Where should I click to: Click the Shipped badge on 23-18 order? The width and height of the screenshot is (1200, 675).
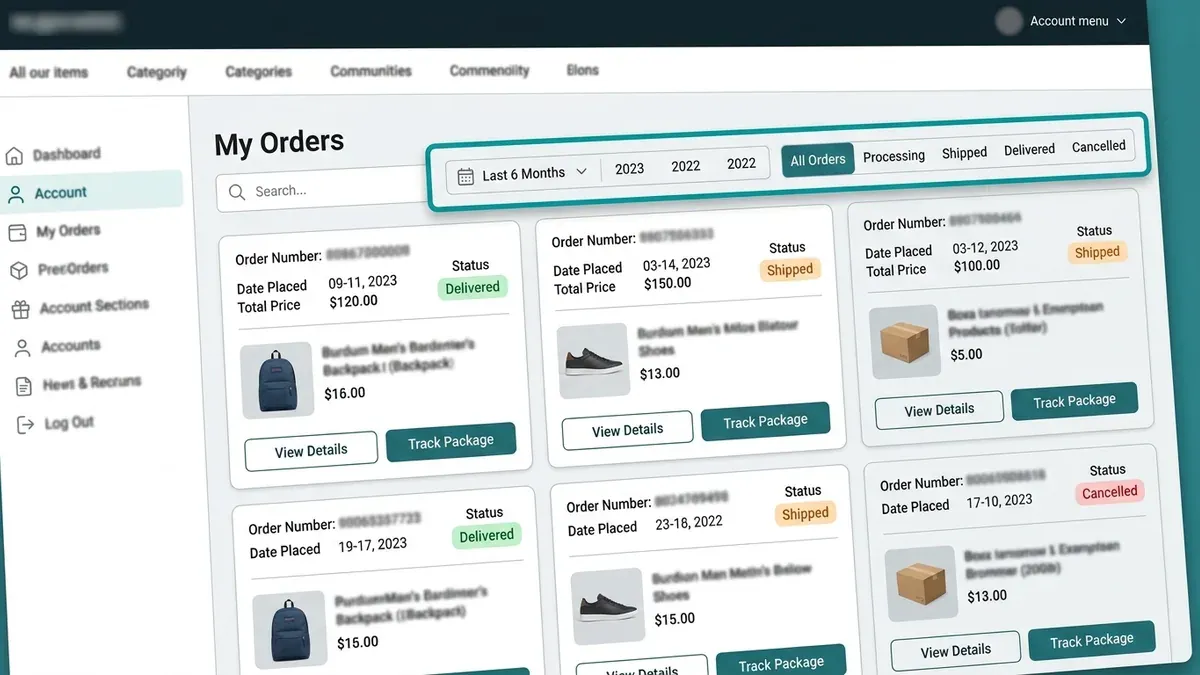pyautogui.click(x=805, y=514)
